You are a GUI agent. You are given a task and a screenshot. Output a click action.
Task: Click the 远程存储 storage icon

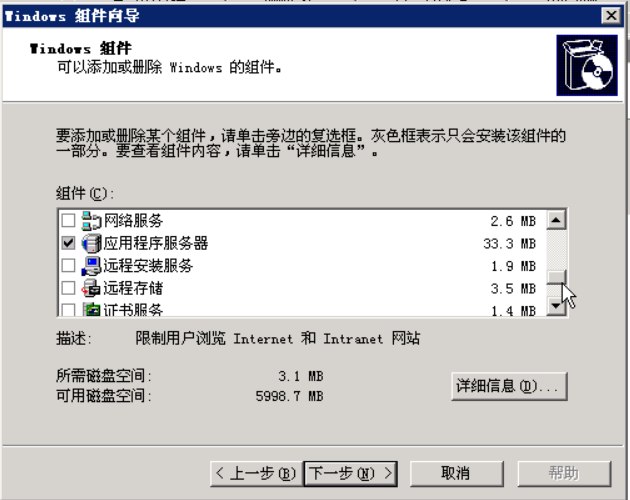pos(92,288)
